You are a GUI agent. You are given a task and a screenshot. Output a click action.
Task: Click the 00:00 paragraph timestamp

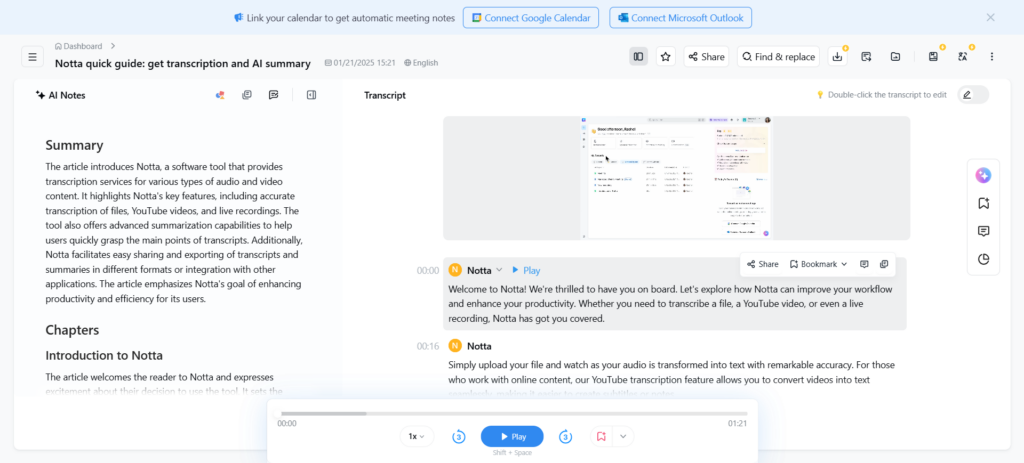tap(428, 270)
